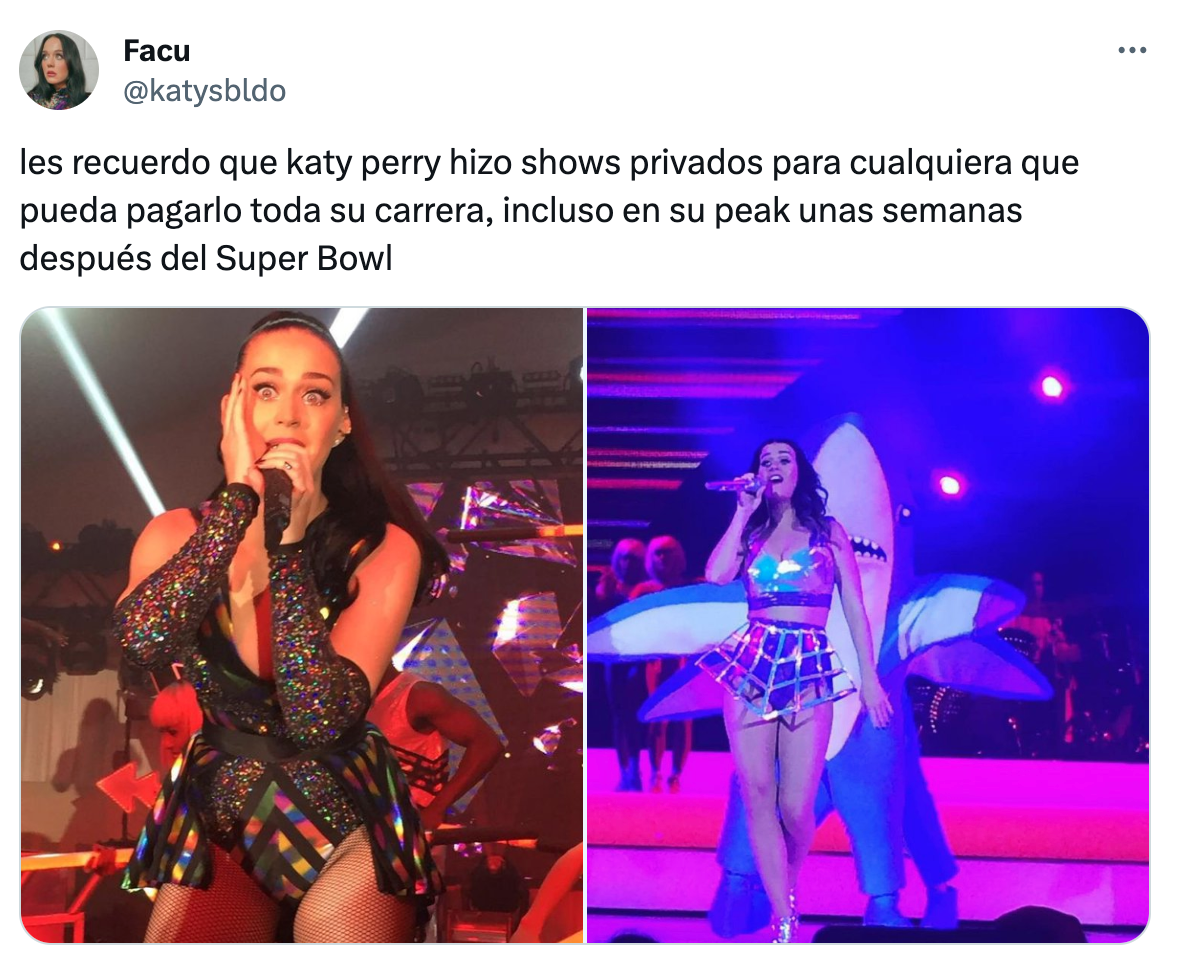Click the shark's toothy mouth in right photo

pyautogui.click(x=869, y=550)
